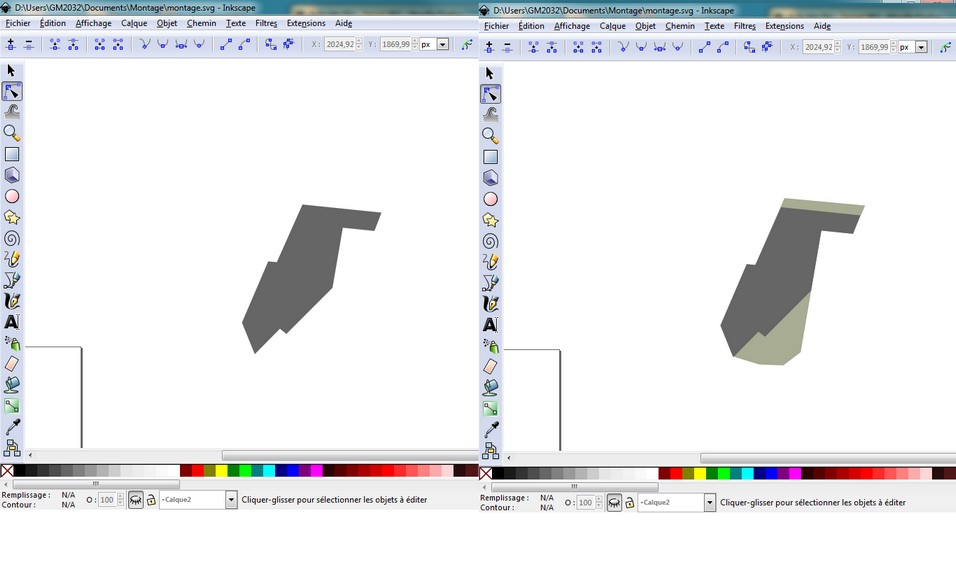
Task: Click the Y coordinate field in left window
Action: pyautogui.click(x=396, y=44)
